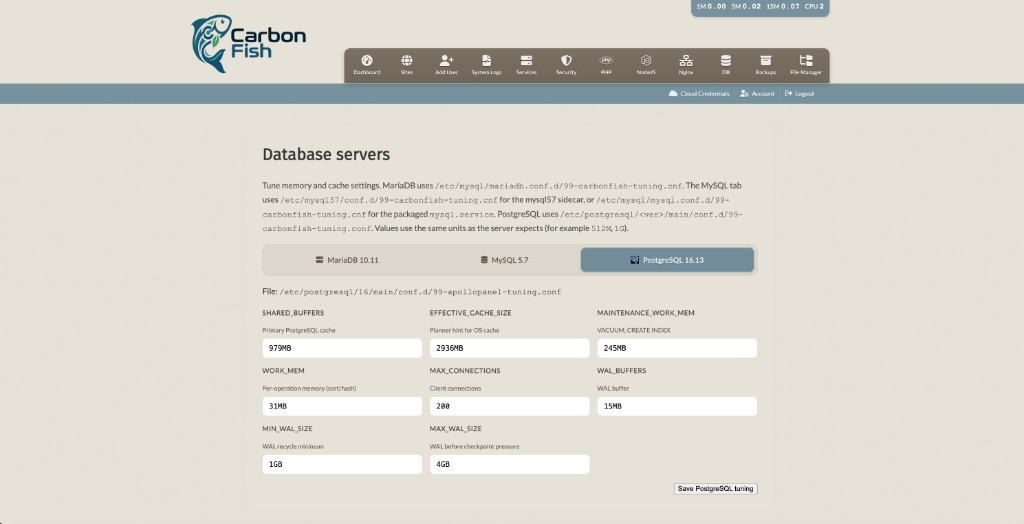Viewport: 1024px width, 524px height.
Task: Click the MAX_WAL_SIZE label
Action: pyautogui.click(x=456, y=429)
